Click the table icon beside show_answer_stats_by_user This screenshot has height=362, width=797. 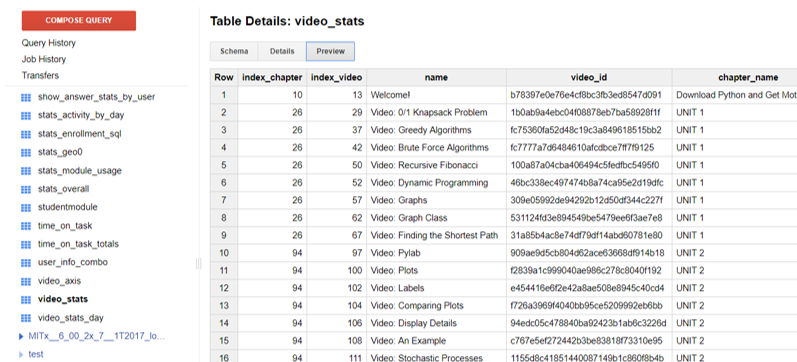click(26, 97)
